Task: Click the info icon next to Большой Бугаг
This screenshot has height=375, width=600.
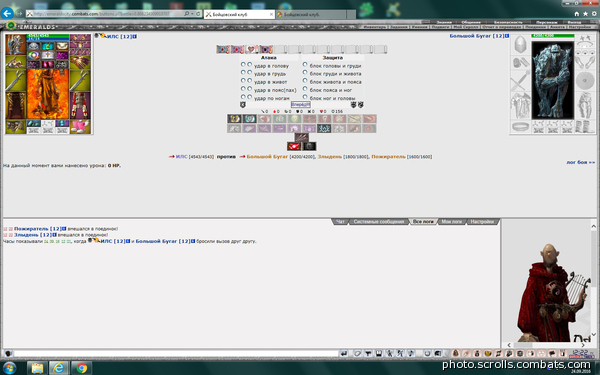Action: click(507, 36)
